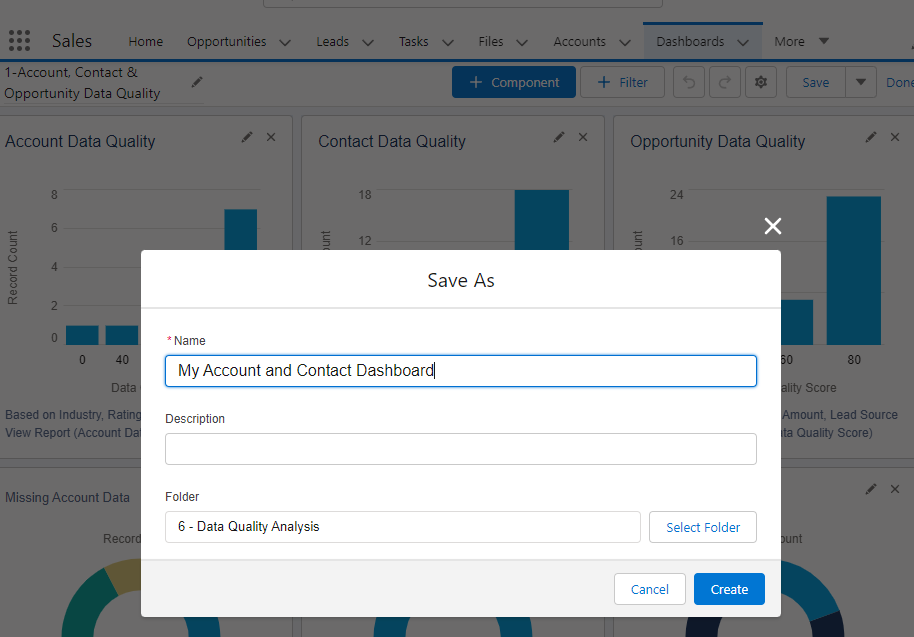Open the More navigation dropdown
Image resolution: width=914 pixels, height=637 pixels.
pyautogui.click(x=801, y=41)
